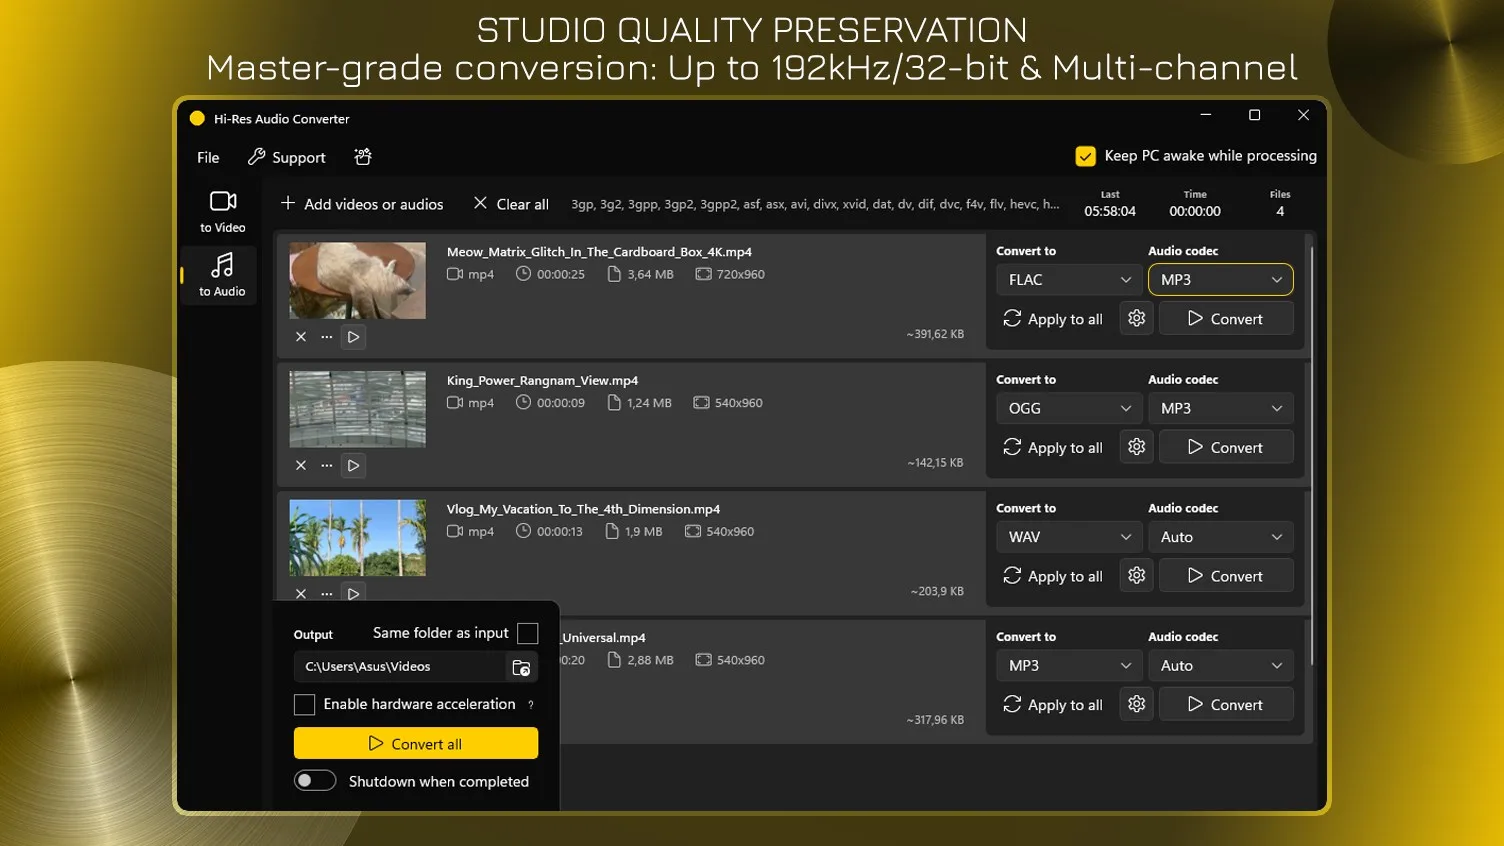The height and width of the screenshot is (846, 1504).
Task: Click the coffee cup icon in menu bar
Action: click(x=363, y=157)
